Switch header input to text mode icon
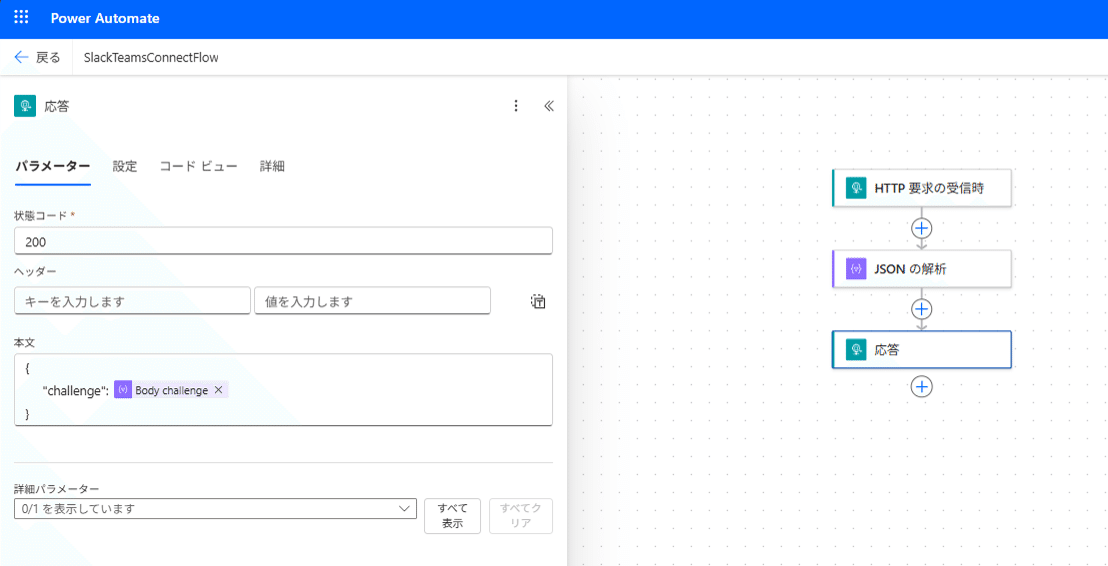Image resolution: width=1108 pixels, height=566 pixels. [538, 301]
